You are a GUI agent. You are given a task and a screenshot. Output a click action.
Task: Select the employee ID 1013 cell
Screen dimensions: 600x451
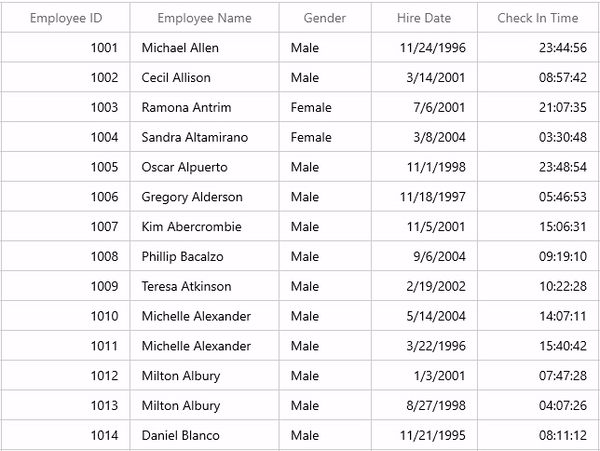(104, 406)
